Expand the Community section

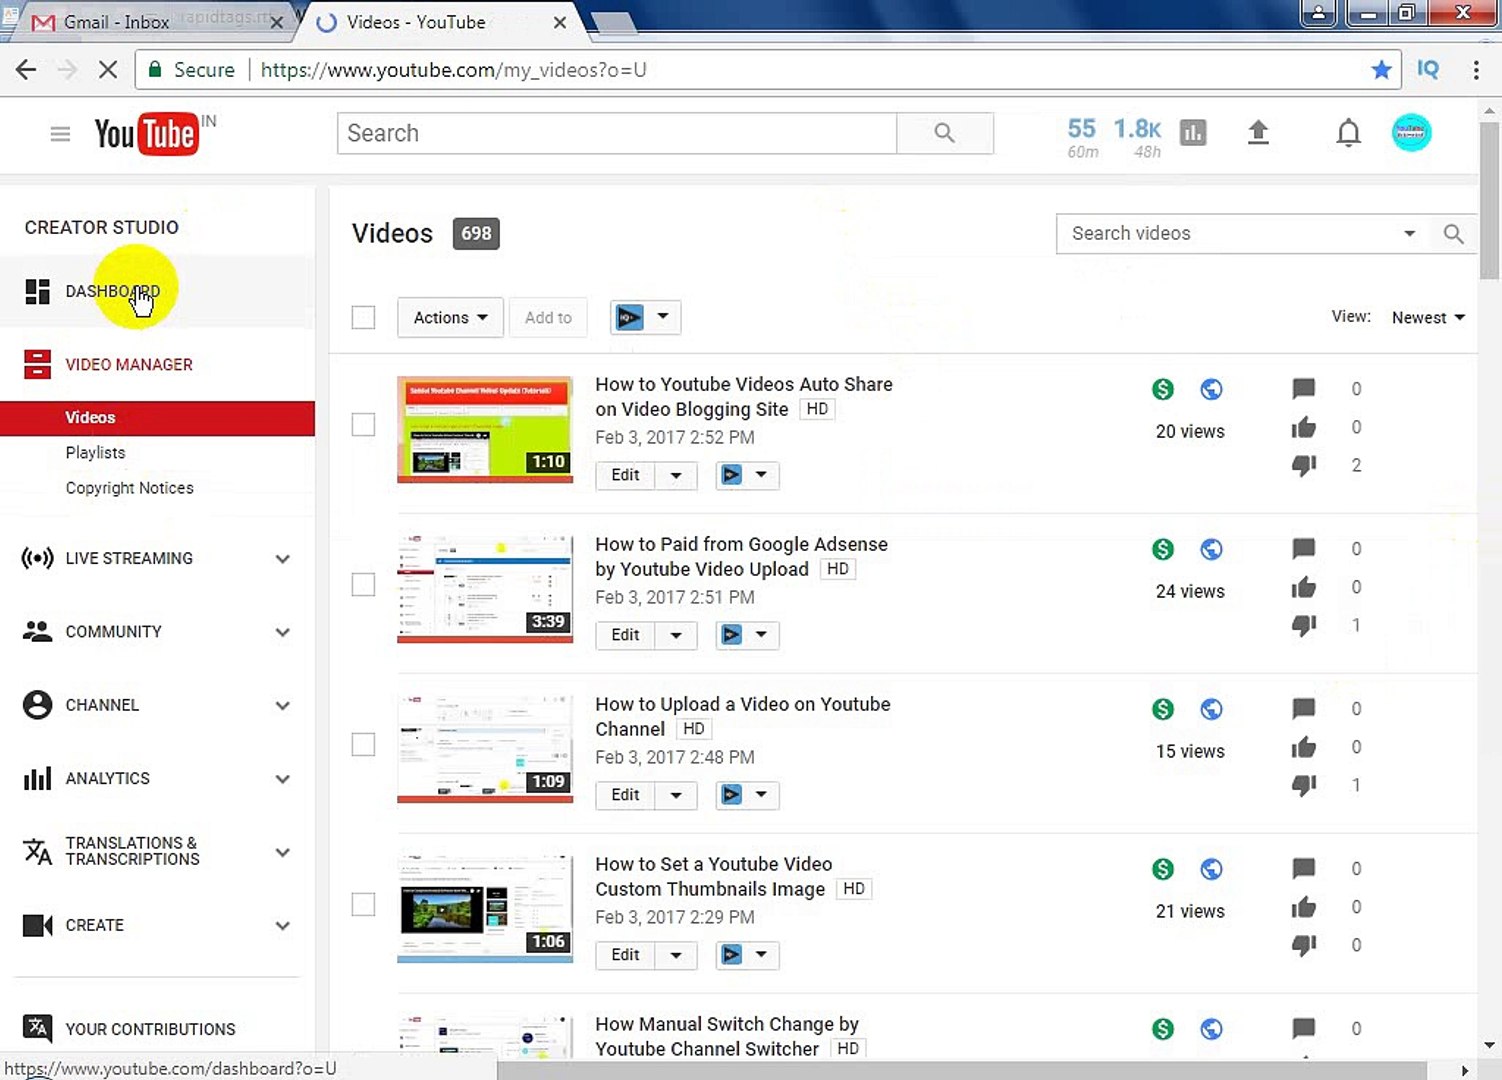pyautogui.click(x=283, y=632)
